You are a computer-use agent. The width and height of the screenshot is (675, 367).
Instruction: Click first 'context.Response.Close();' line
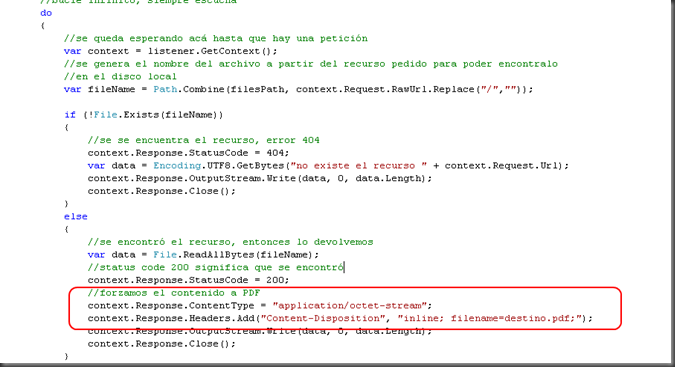pos(161,191)
